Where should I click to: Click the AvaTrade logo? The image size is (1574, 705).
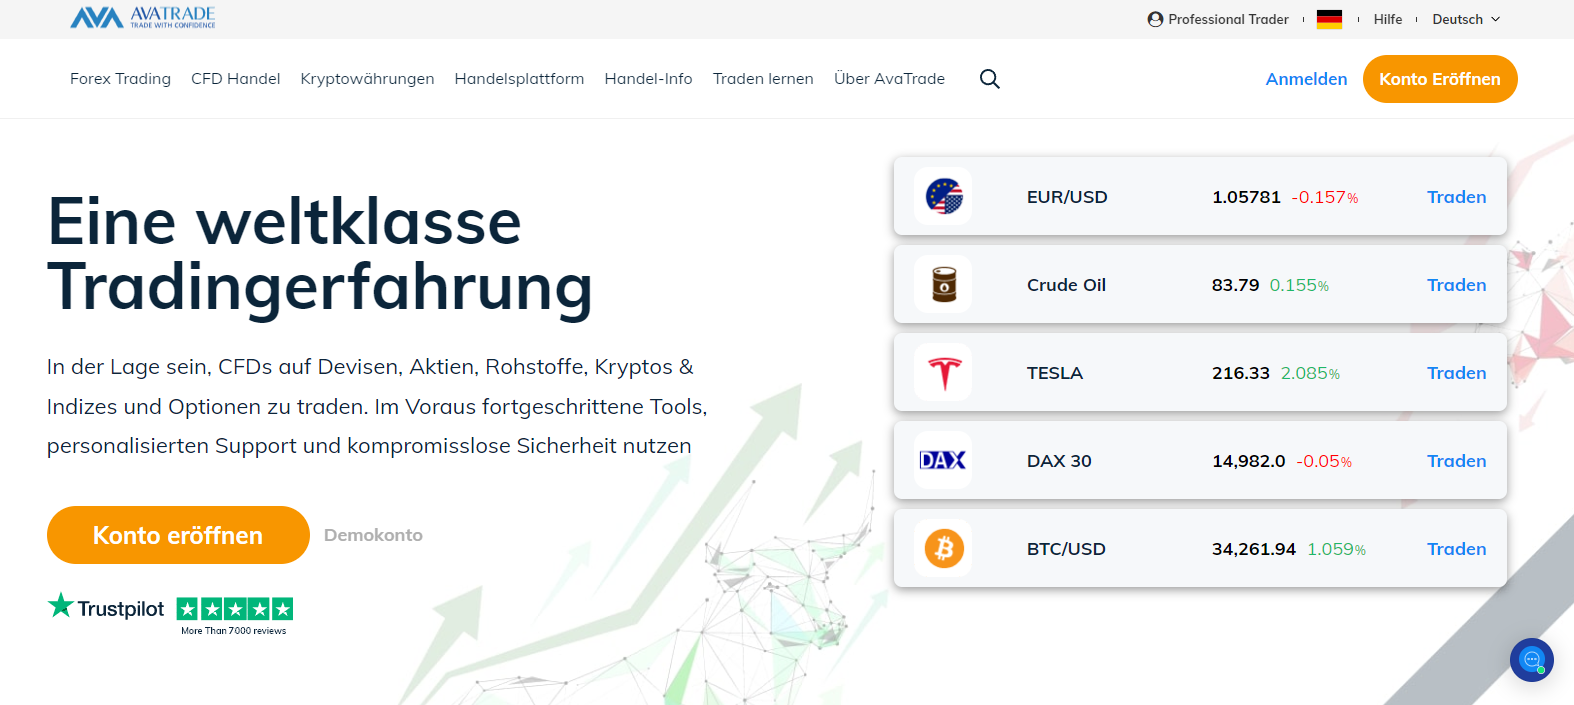coord(143,17)
